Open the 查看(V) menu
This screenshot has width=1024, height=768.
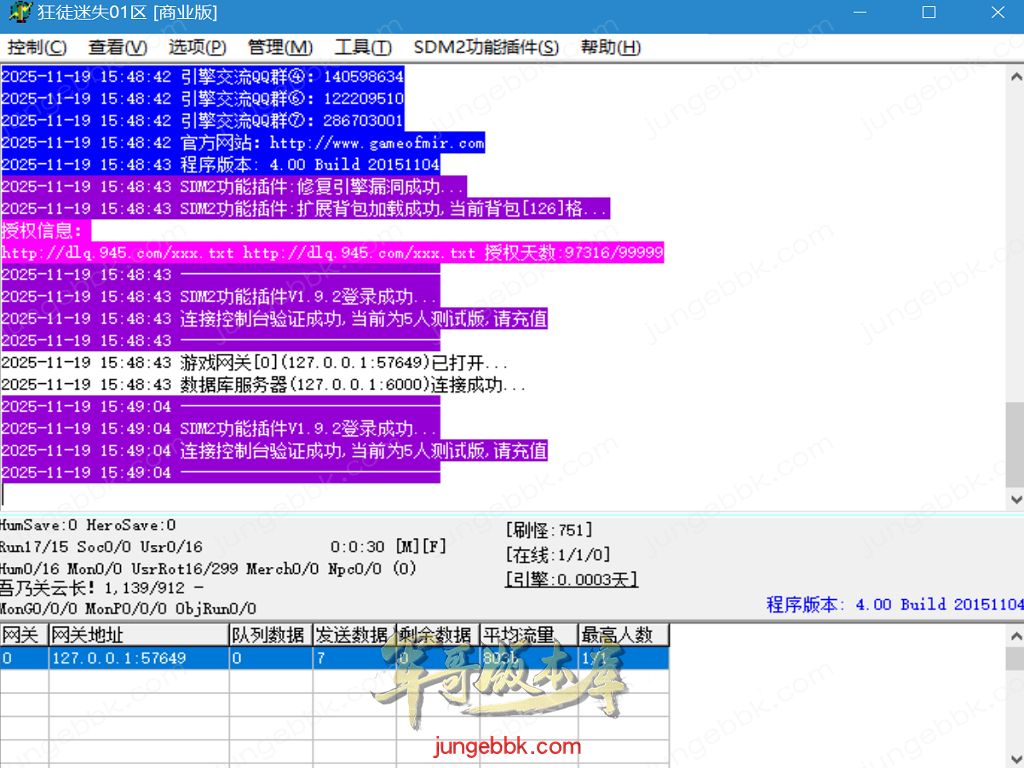coord(117,47)
